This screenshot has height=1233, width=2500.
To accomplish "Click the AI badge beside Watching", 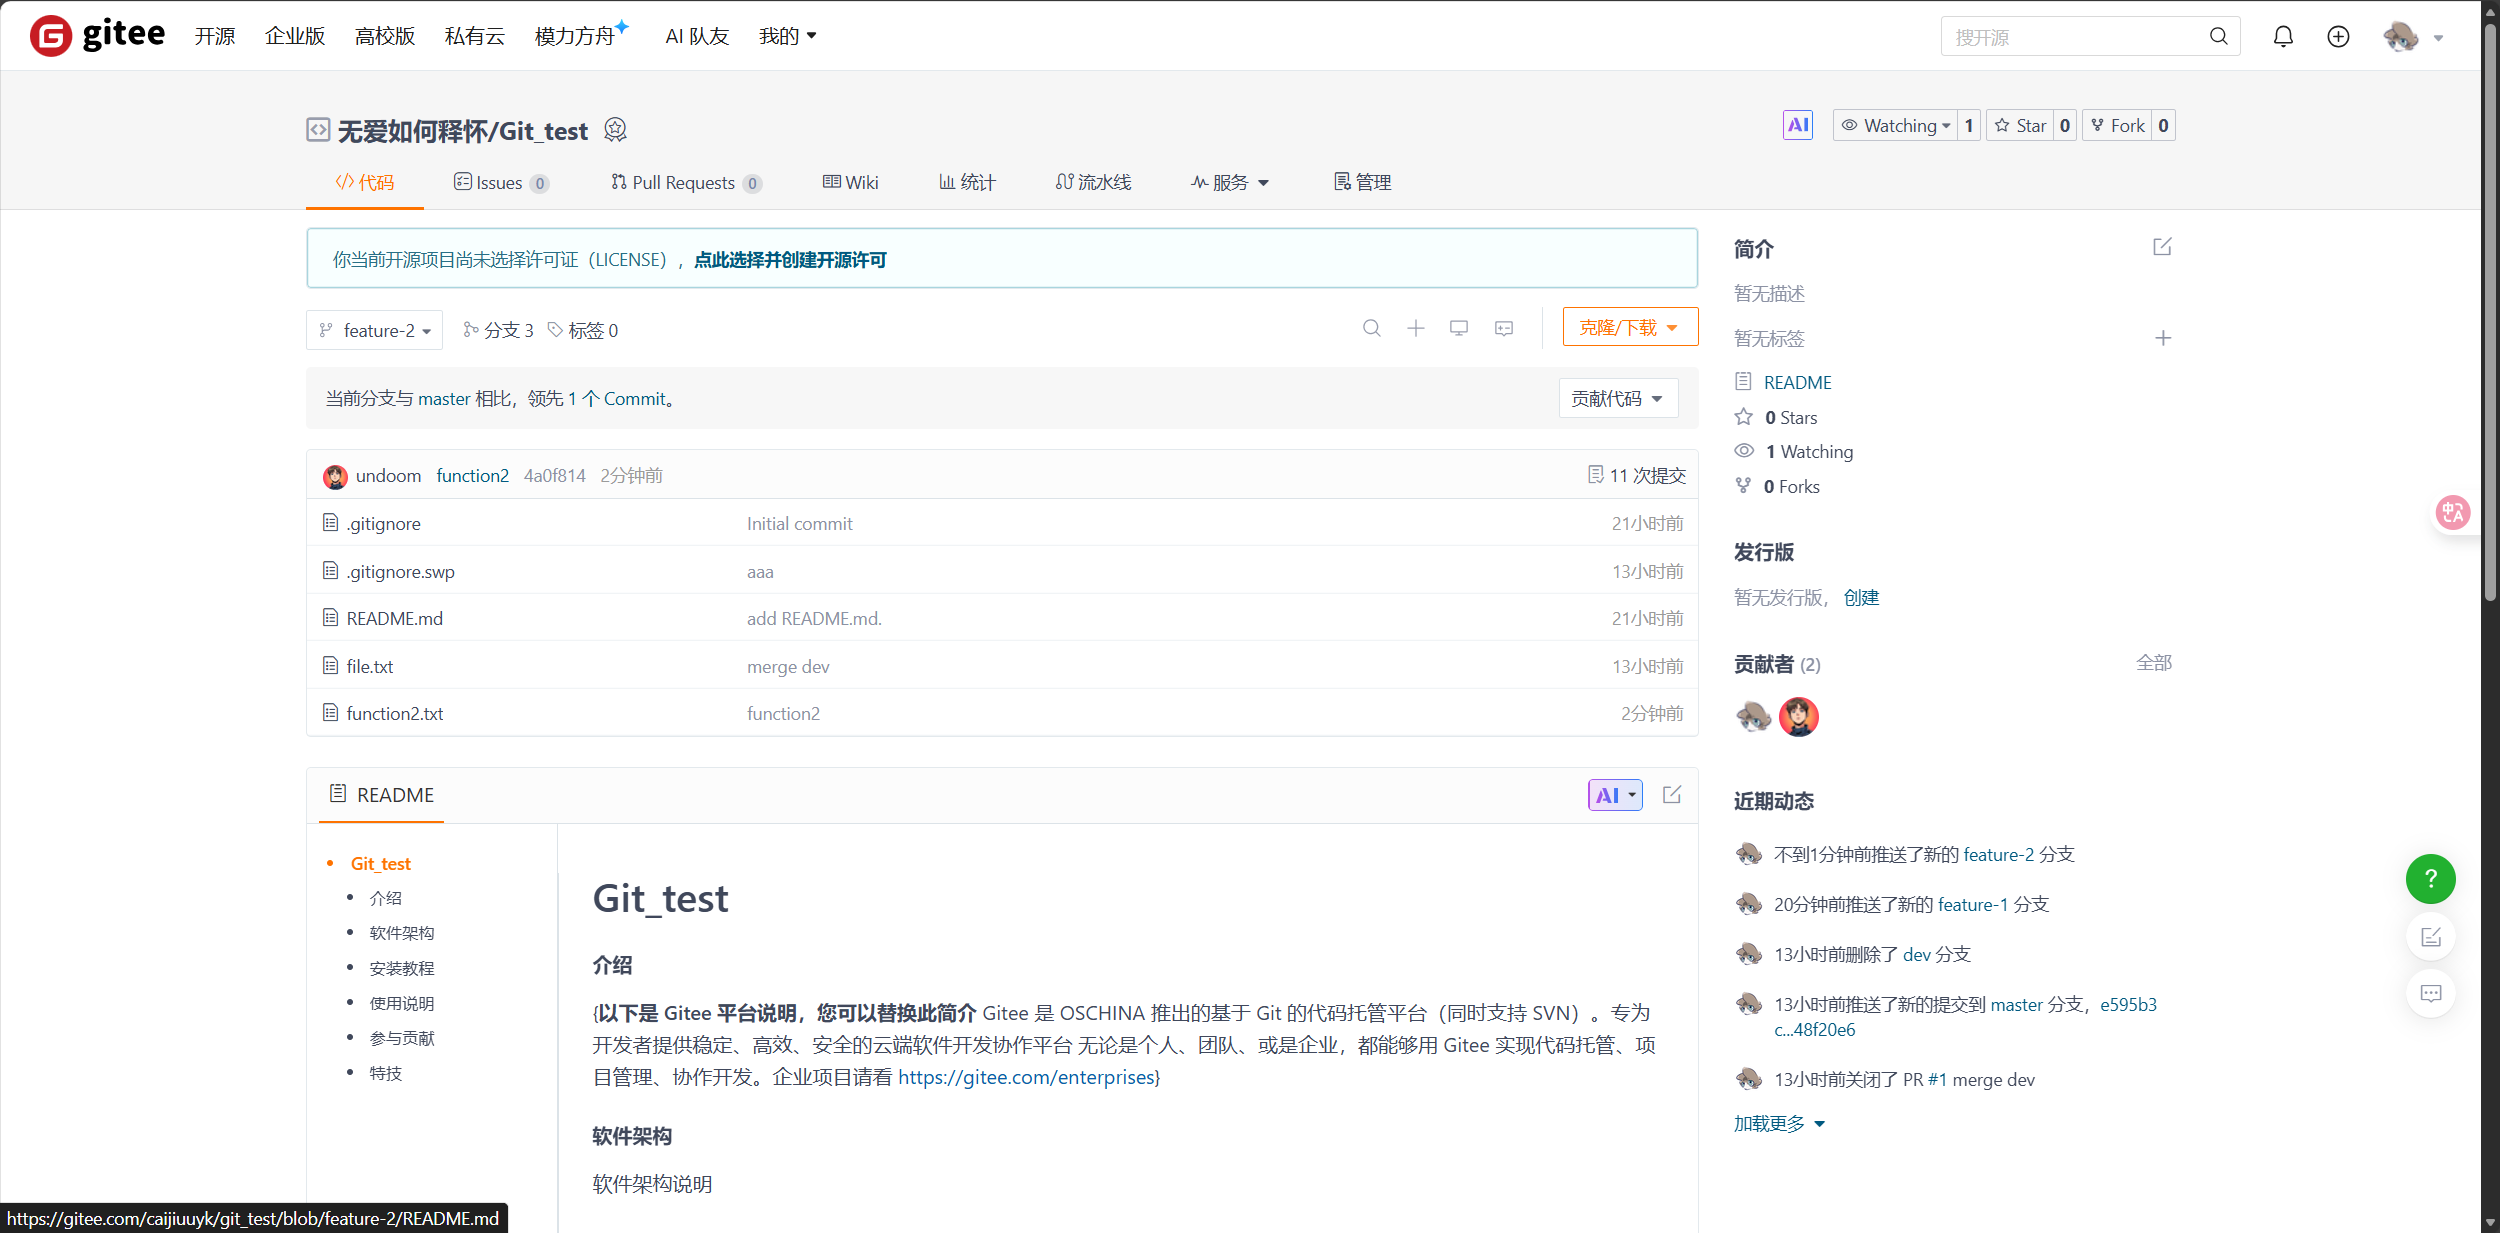I will 1797,125.
